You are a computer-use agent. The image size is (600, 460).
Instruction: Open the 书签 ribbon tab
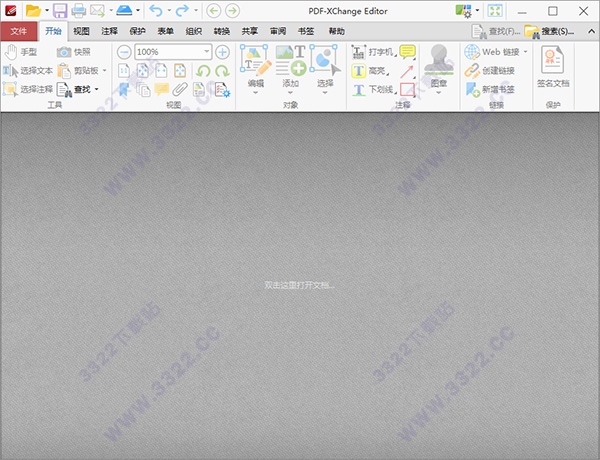click(306, 31)
